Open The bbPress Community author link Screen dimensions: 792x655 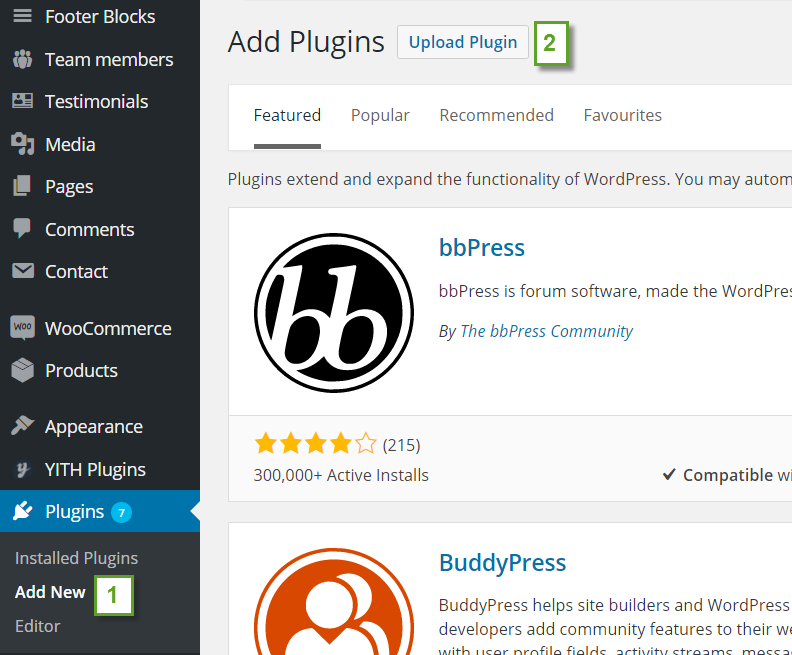pyautogui.click(x=547, y=331)
